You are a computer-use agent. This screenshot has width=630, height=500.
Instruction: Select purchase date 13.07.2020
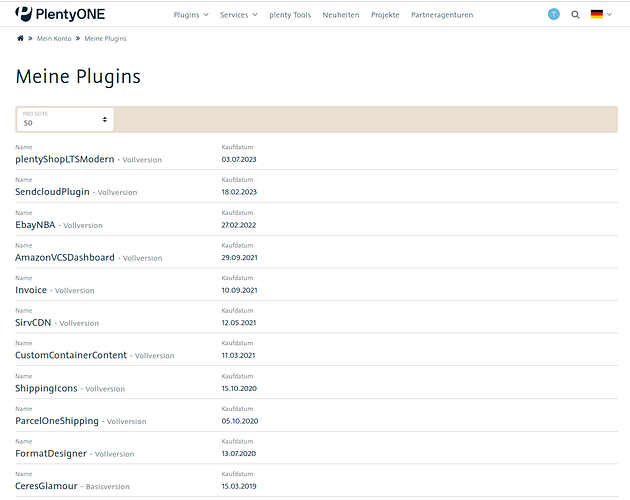coord(239,453)
